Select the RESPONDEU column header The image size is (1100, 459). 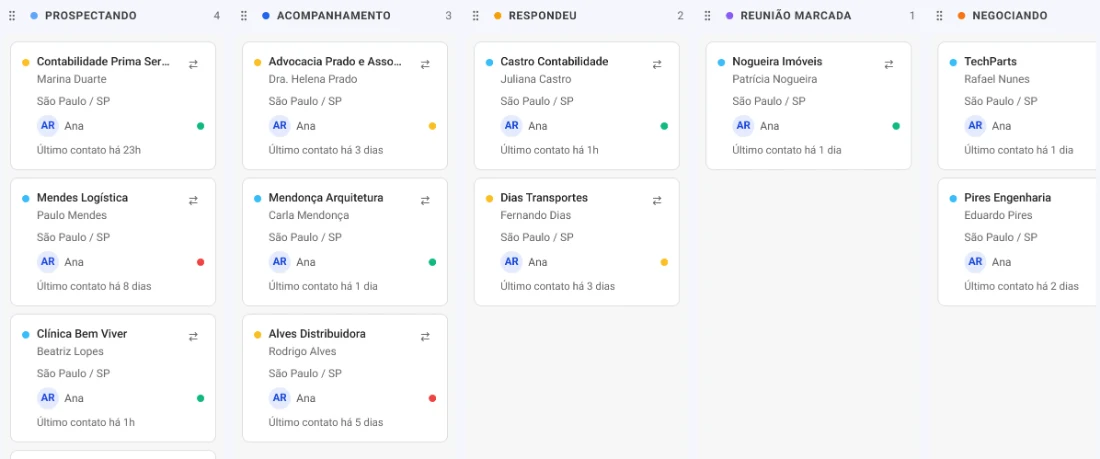(x=543, y=15)
